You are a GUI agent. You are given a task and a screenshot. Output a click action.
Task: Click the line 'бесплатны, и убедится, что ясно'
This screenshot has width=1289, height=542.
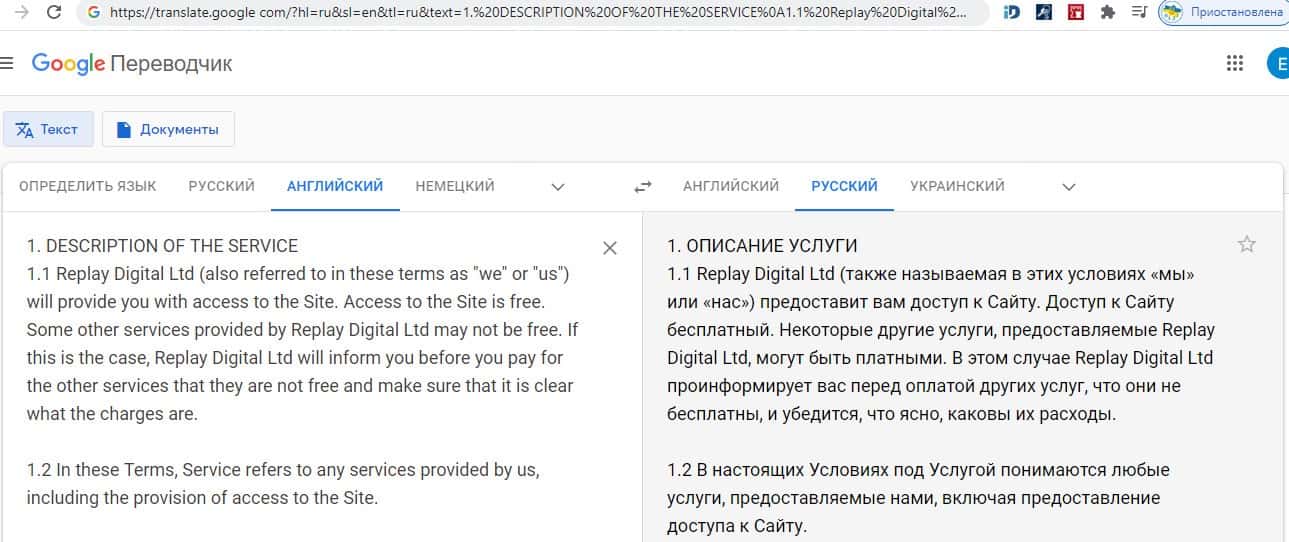point(891,414)
